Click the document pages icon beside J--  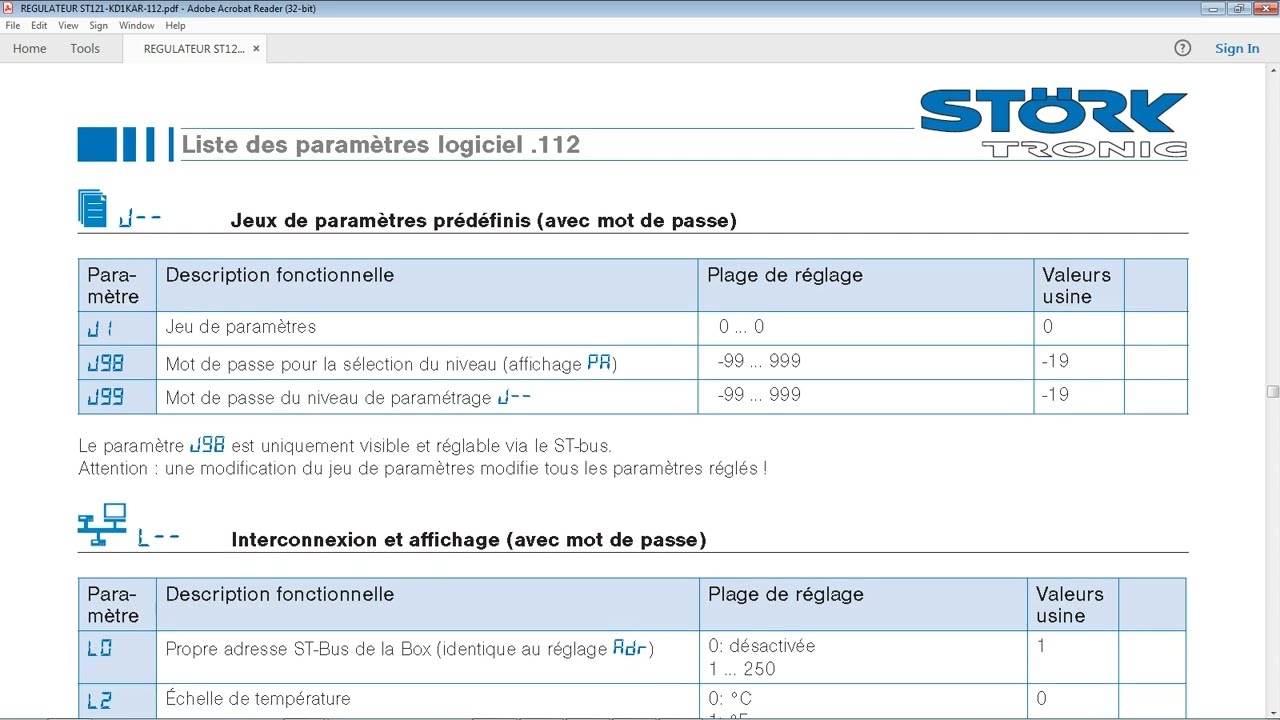pyautogui.click(x=93, y=209)
